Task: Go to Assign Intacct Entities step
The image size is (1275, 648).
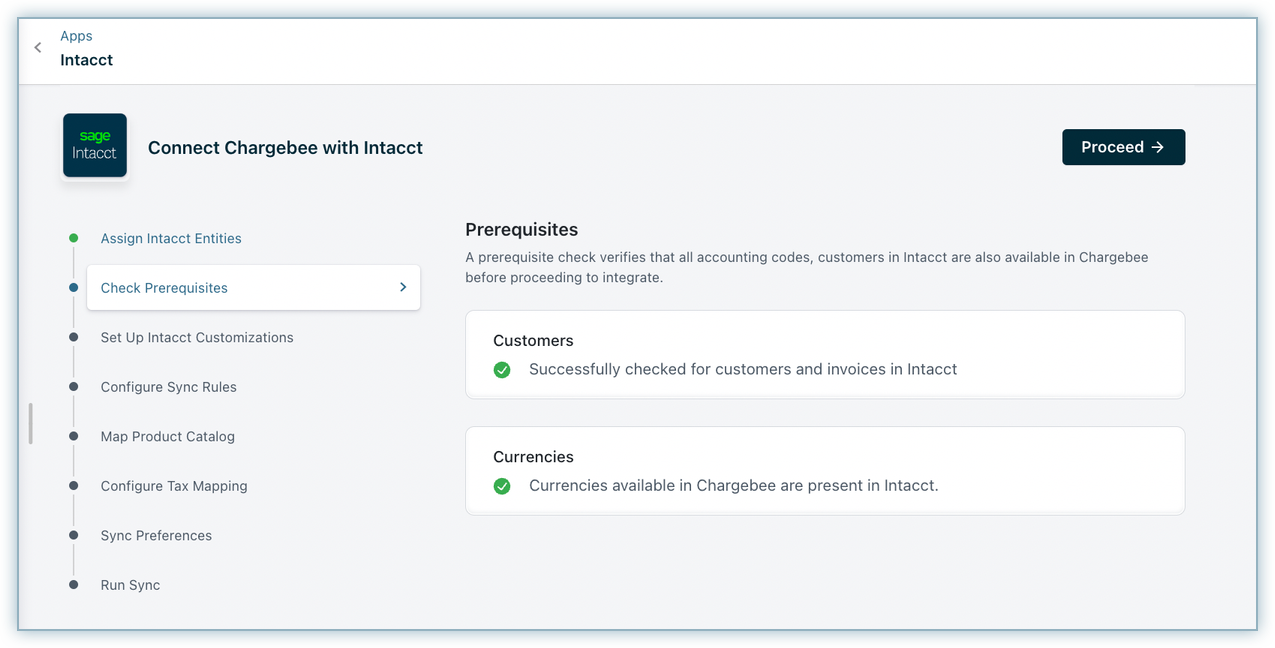Action: point(171,239)
